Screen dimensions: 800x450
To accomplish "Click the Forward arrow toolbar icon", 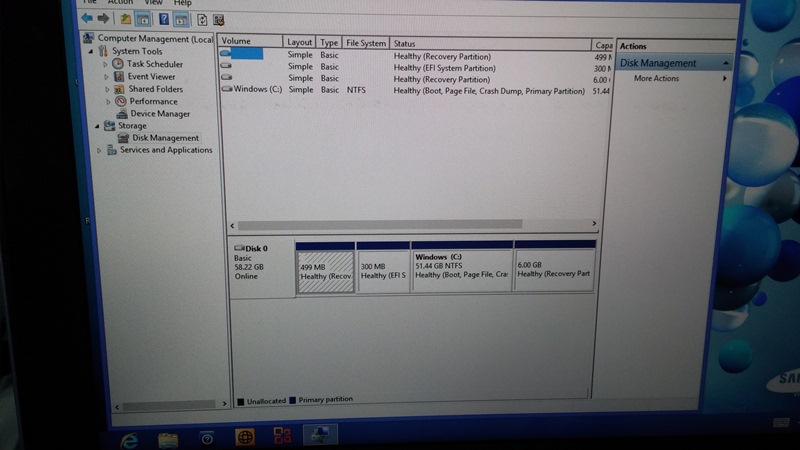I will pos(104,19).
